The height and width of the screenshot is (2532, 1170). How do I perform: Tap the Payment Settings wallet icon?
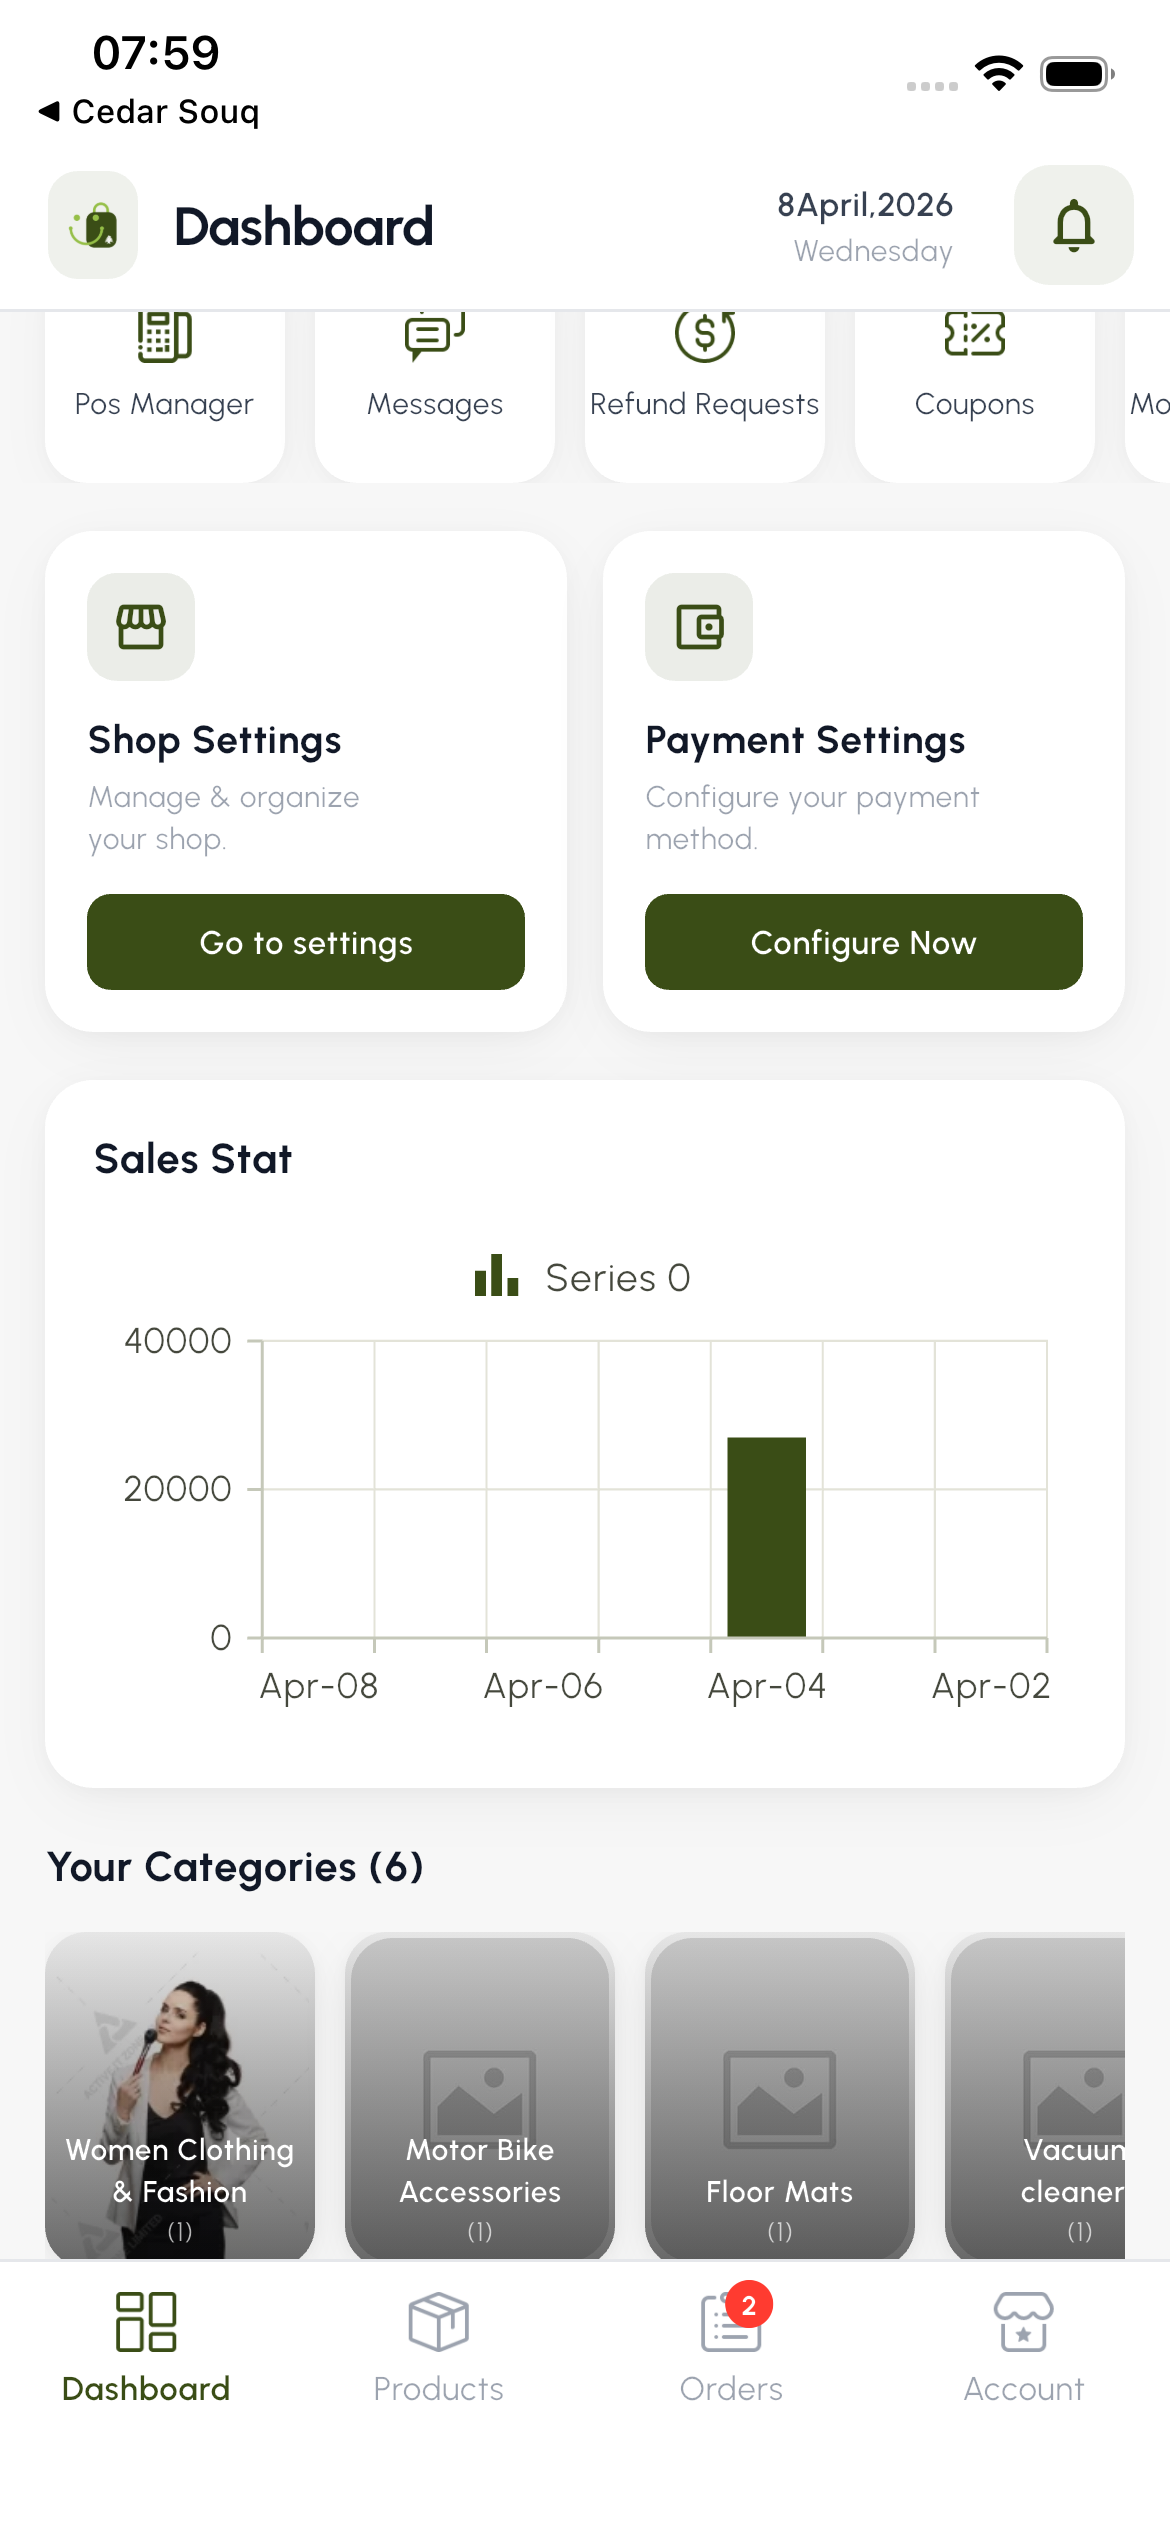pos(699,627)
